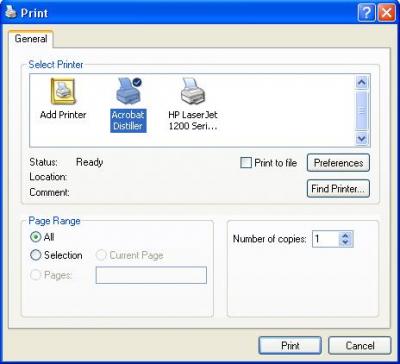This screenshot has height=364, width=400.
Task: Click the 'Acrobat Distiller' label
Action: pos(128,121)
